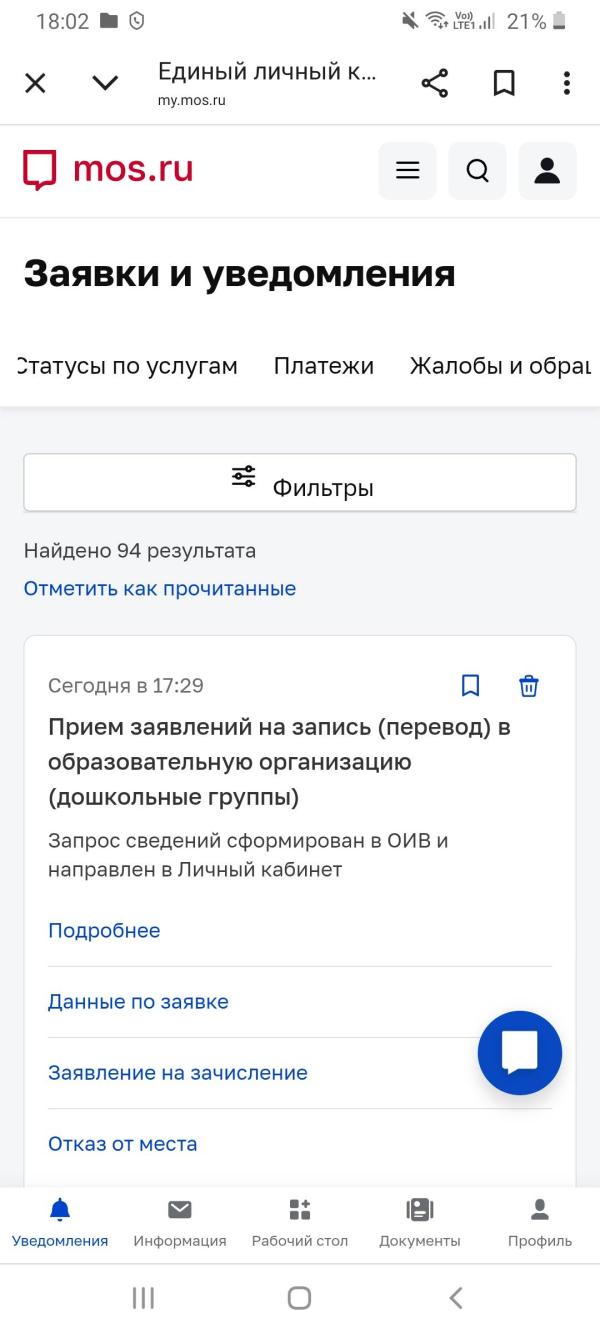The height and width of the screenshot is (1332, 600).
Task: Click Отметить как прочитанные link
Action: 160,589
